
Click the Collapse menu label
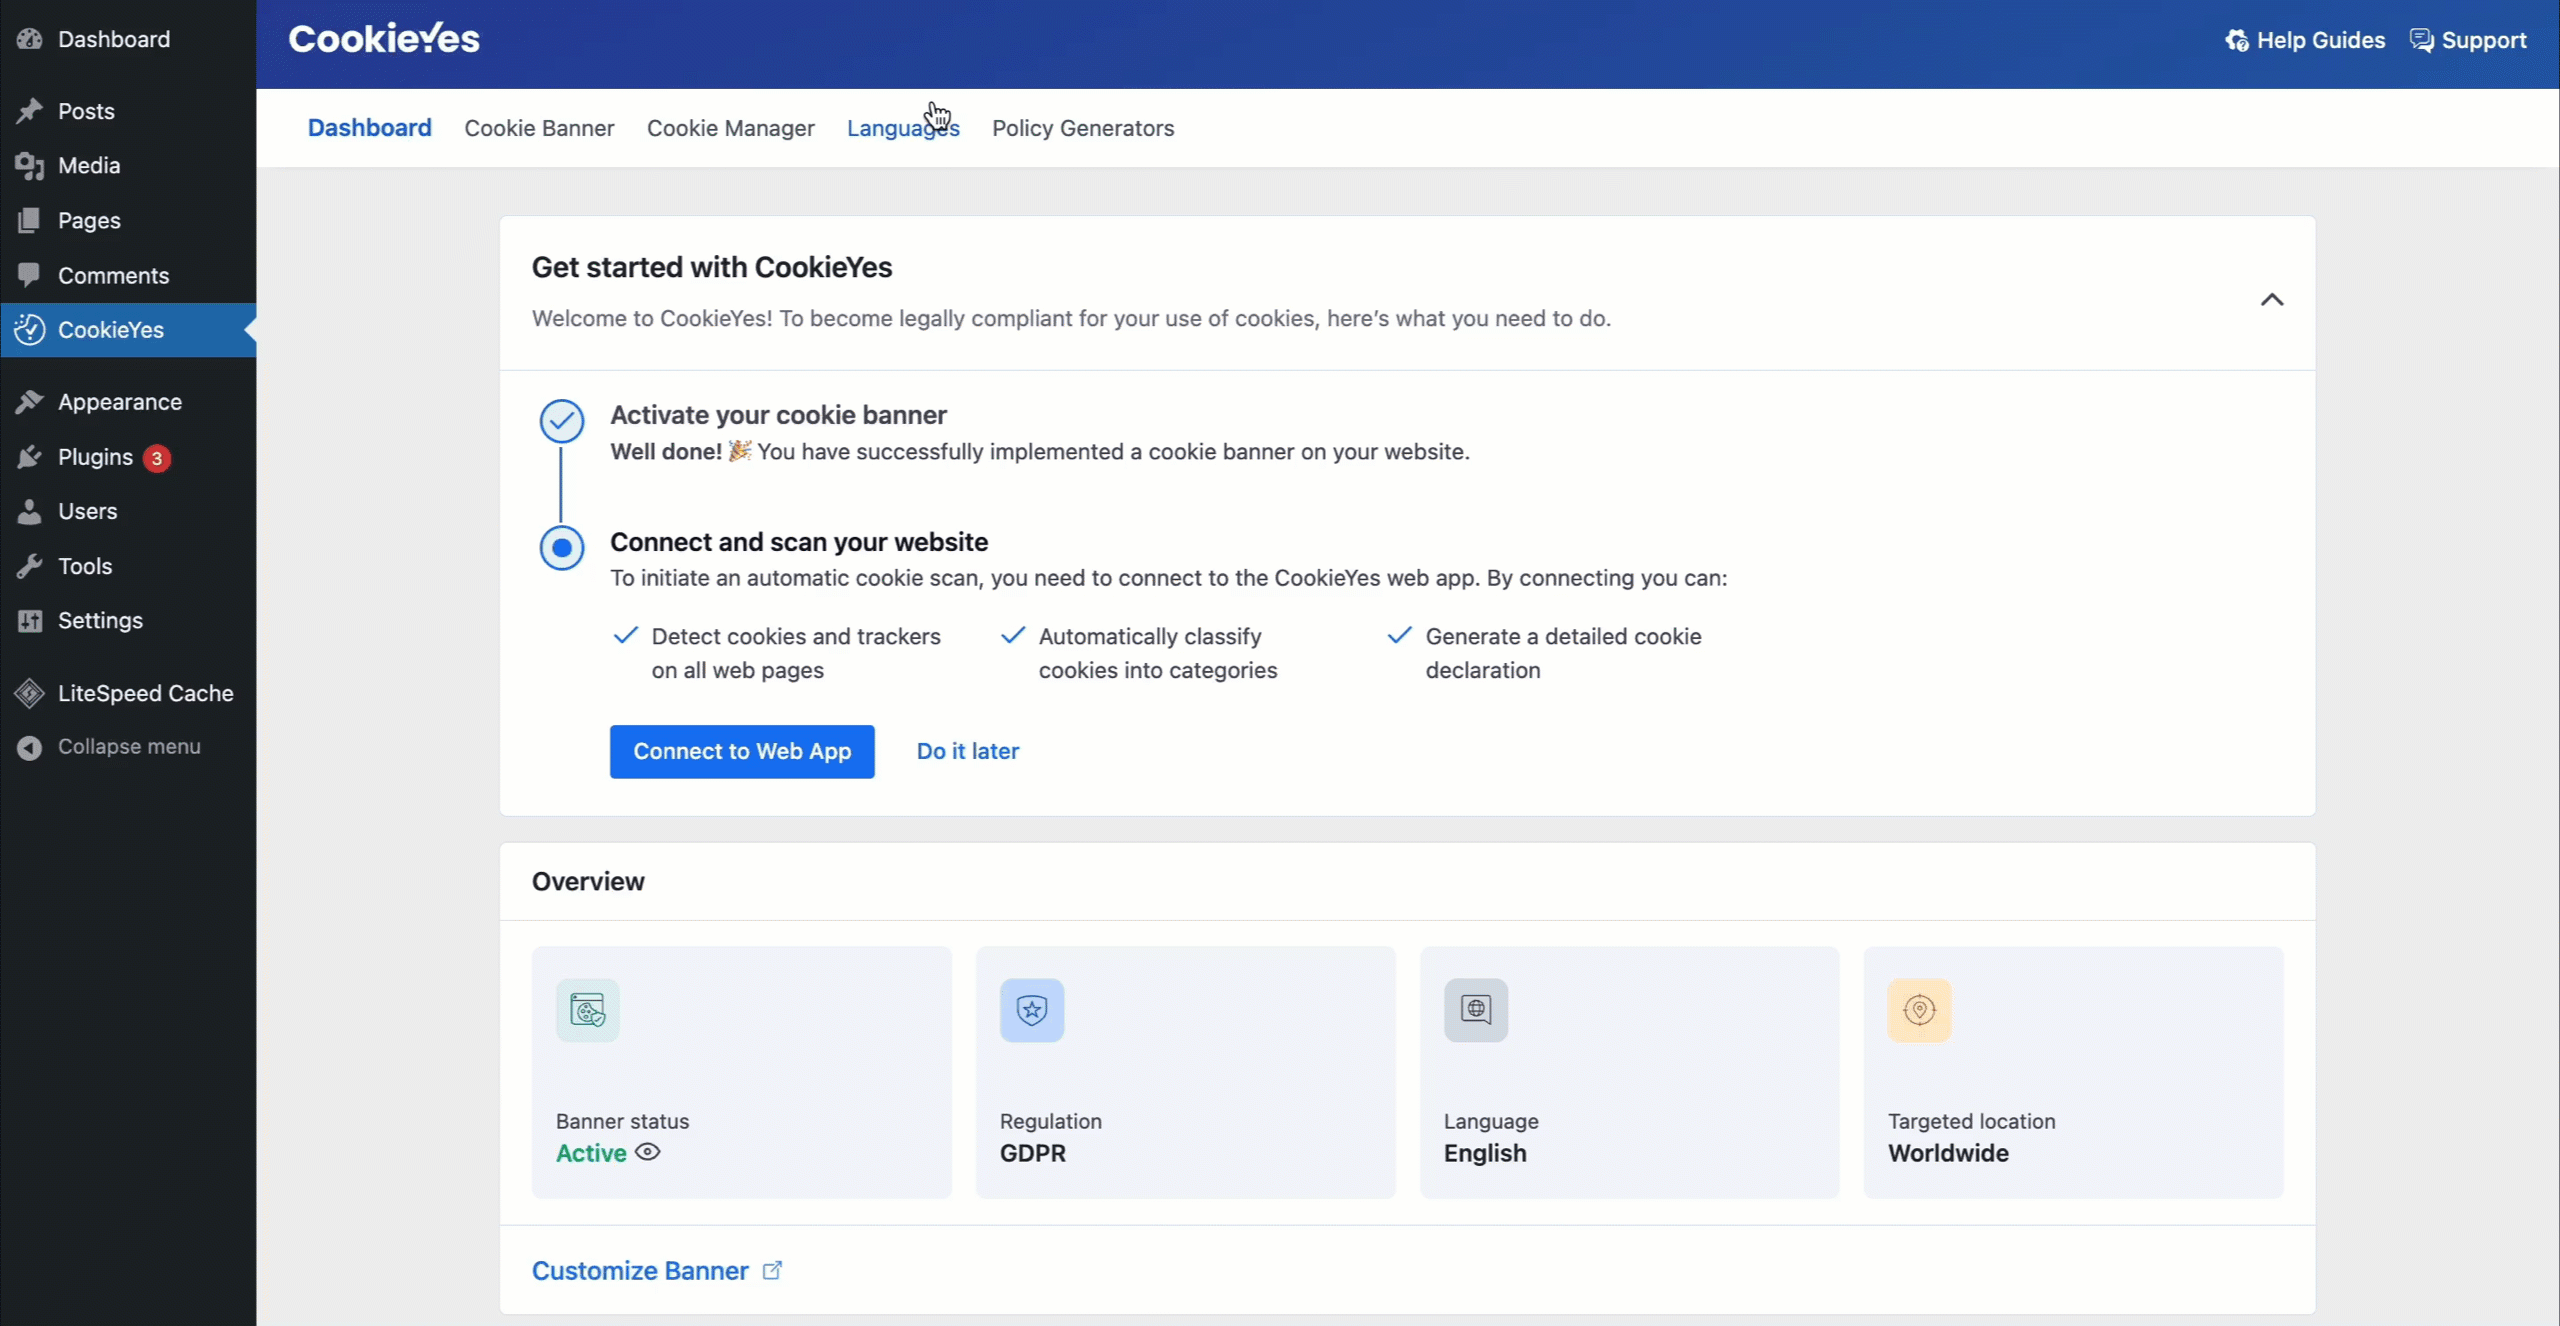click(129, 747)
